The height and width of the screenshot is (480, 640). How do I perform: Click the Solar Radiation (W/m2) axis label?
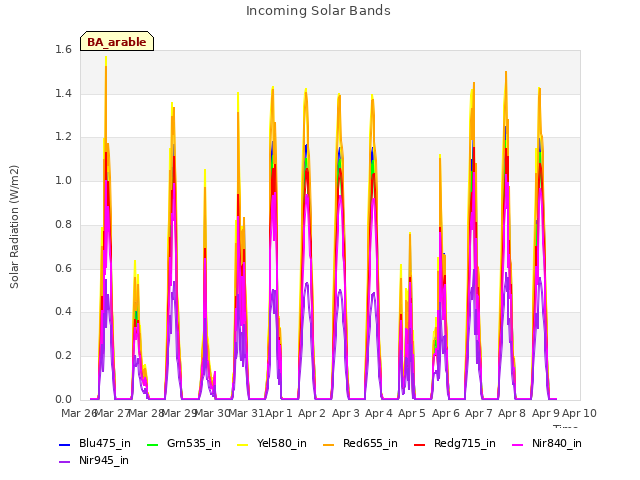14,227
